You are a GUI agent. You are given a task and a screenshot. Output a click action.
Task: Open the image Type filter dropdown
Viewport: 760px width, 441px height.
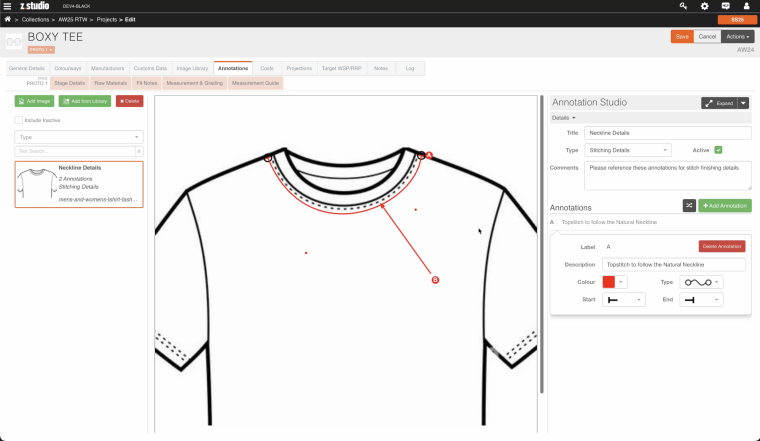[x=79, y=137]
